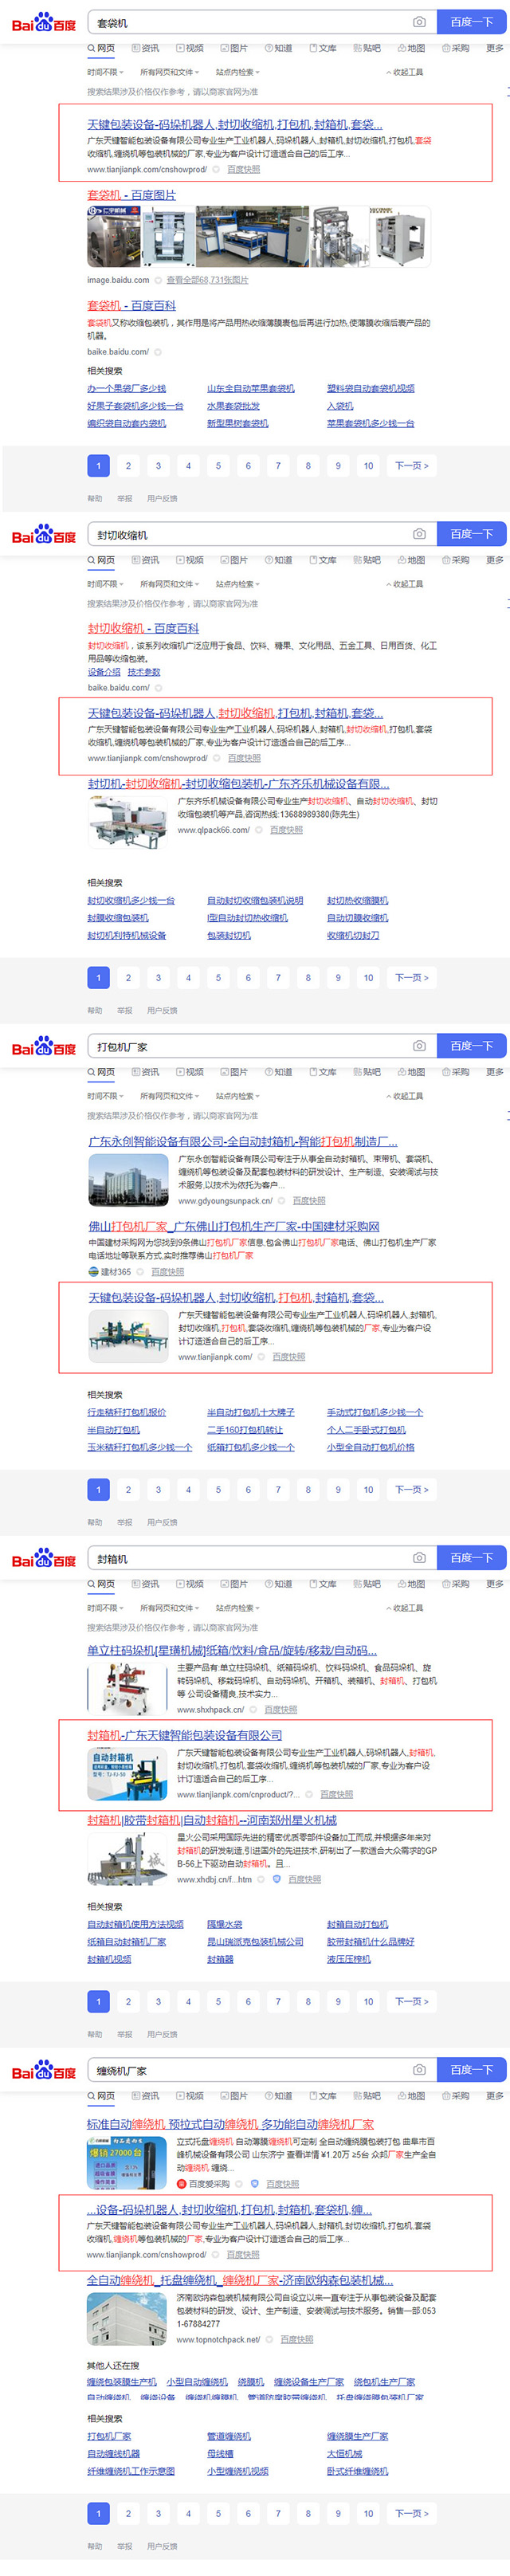This screenshot has height=2576, width=510.
Task: Open 站点内检索 dropdown under 封切收缩机 search
Action: pyautogui.click(x=237, y=584)
